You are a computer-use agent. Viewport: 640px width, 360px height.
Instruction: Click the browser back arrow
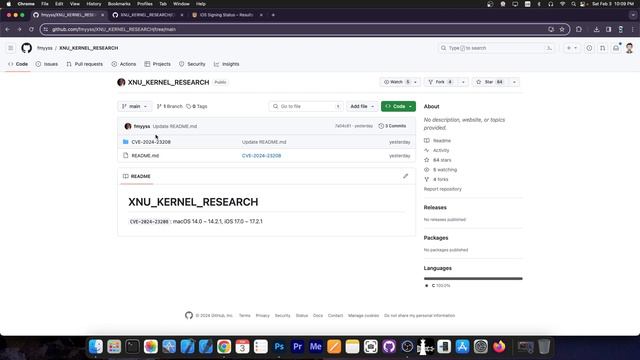coord(8,29)
